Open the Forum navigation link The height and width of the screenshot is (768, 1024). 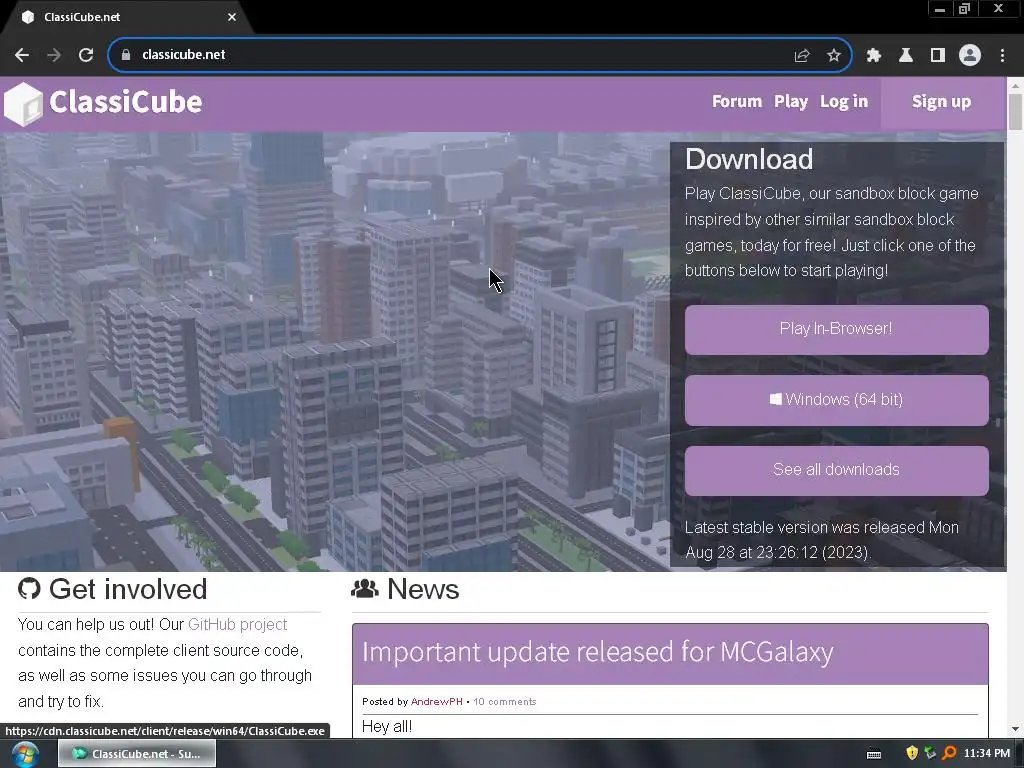point(737,101)
